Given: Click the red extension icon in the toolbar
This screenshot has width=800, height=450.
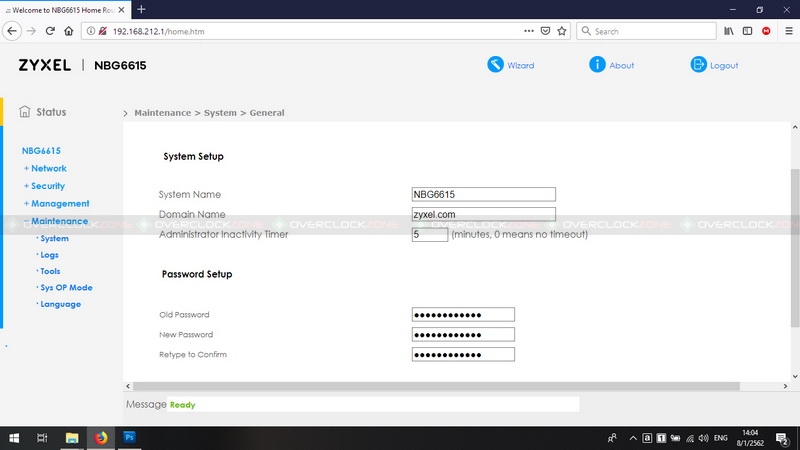Looking at the screenshot, I should [766, 31].
